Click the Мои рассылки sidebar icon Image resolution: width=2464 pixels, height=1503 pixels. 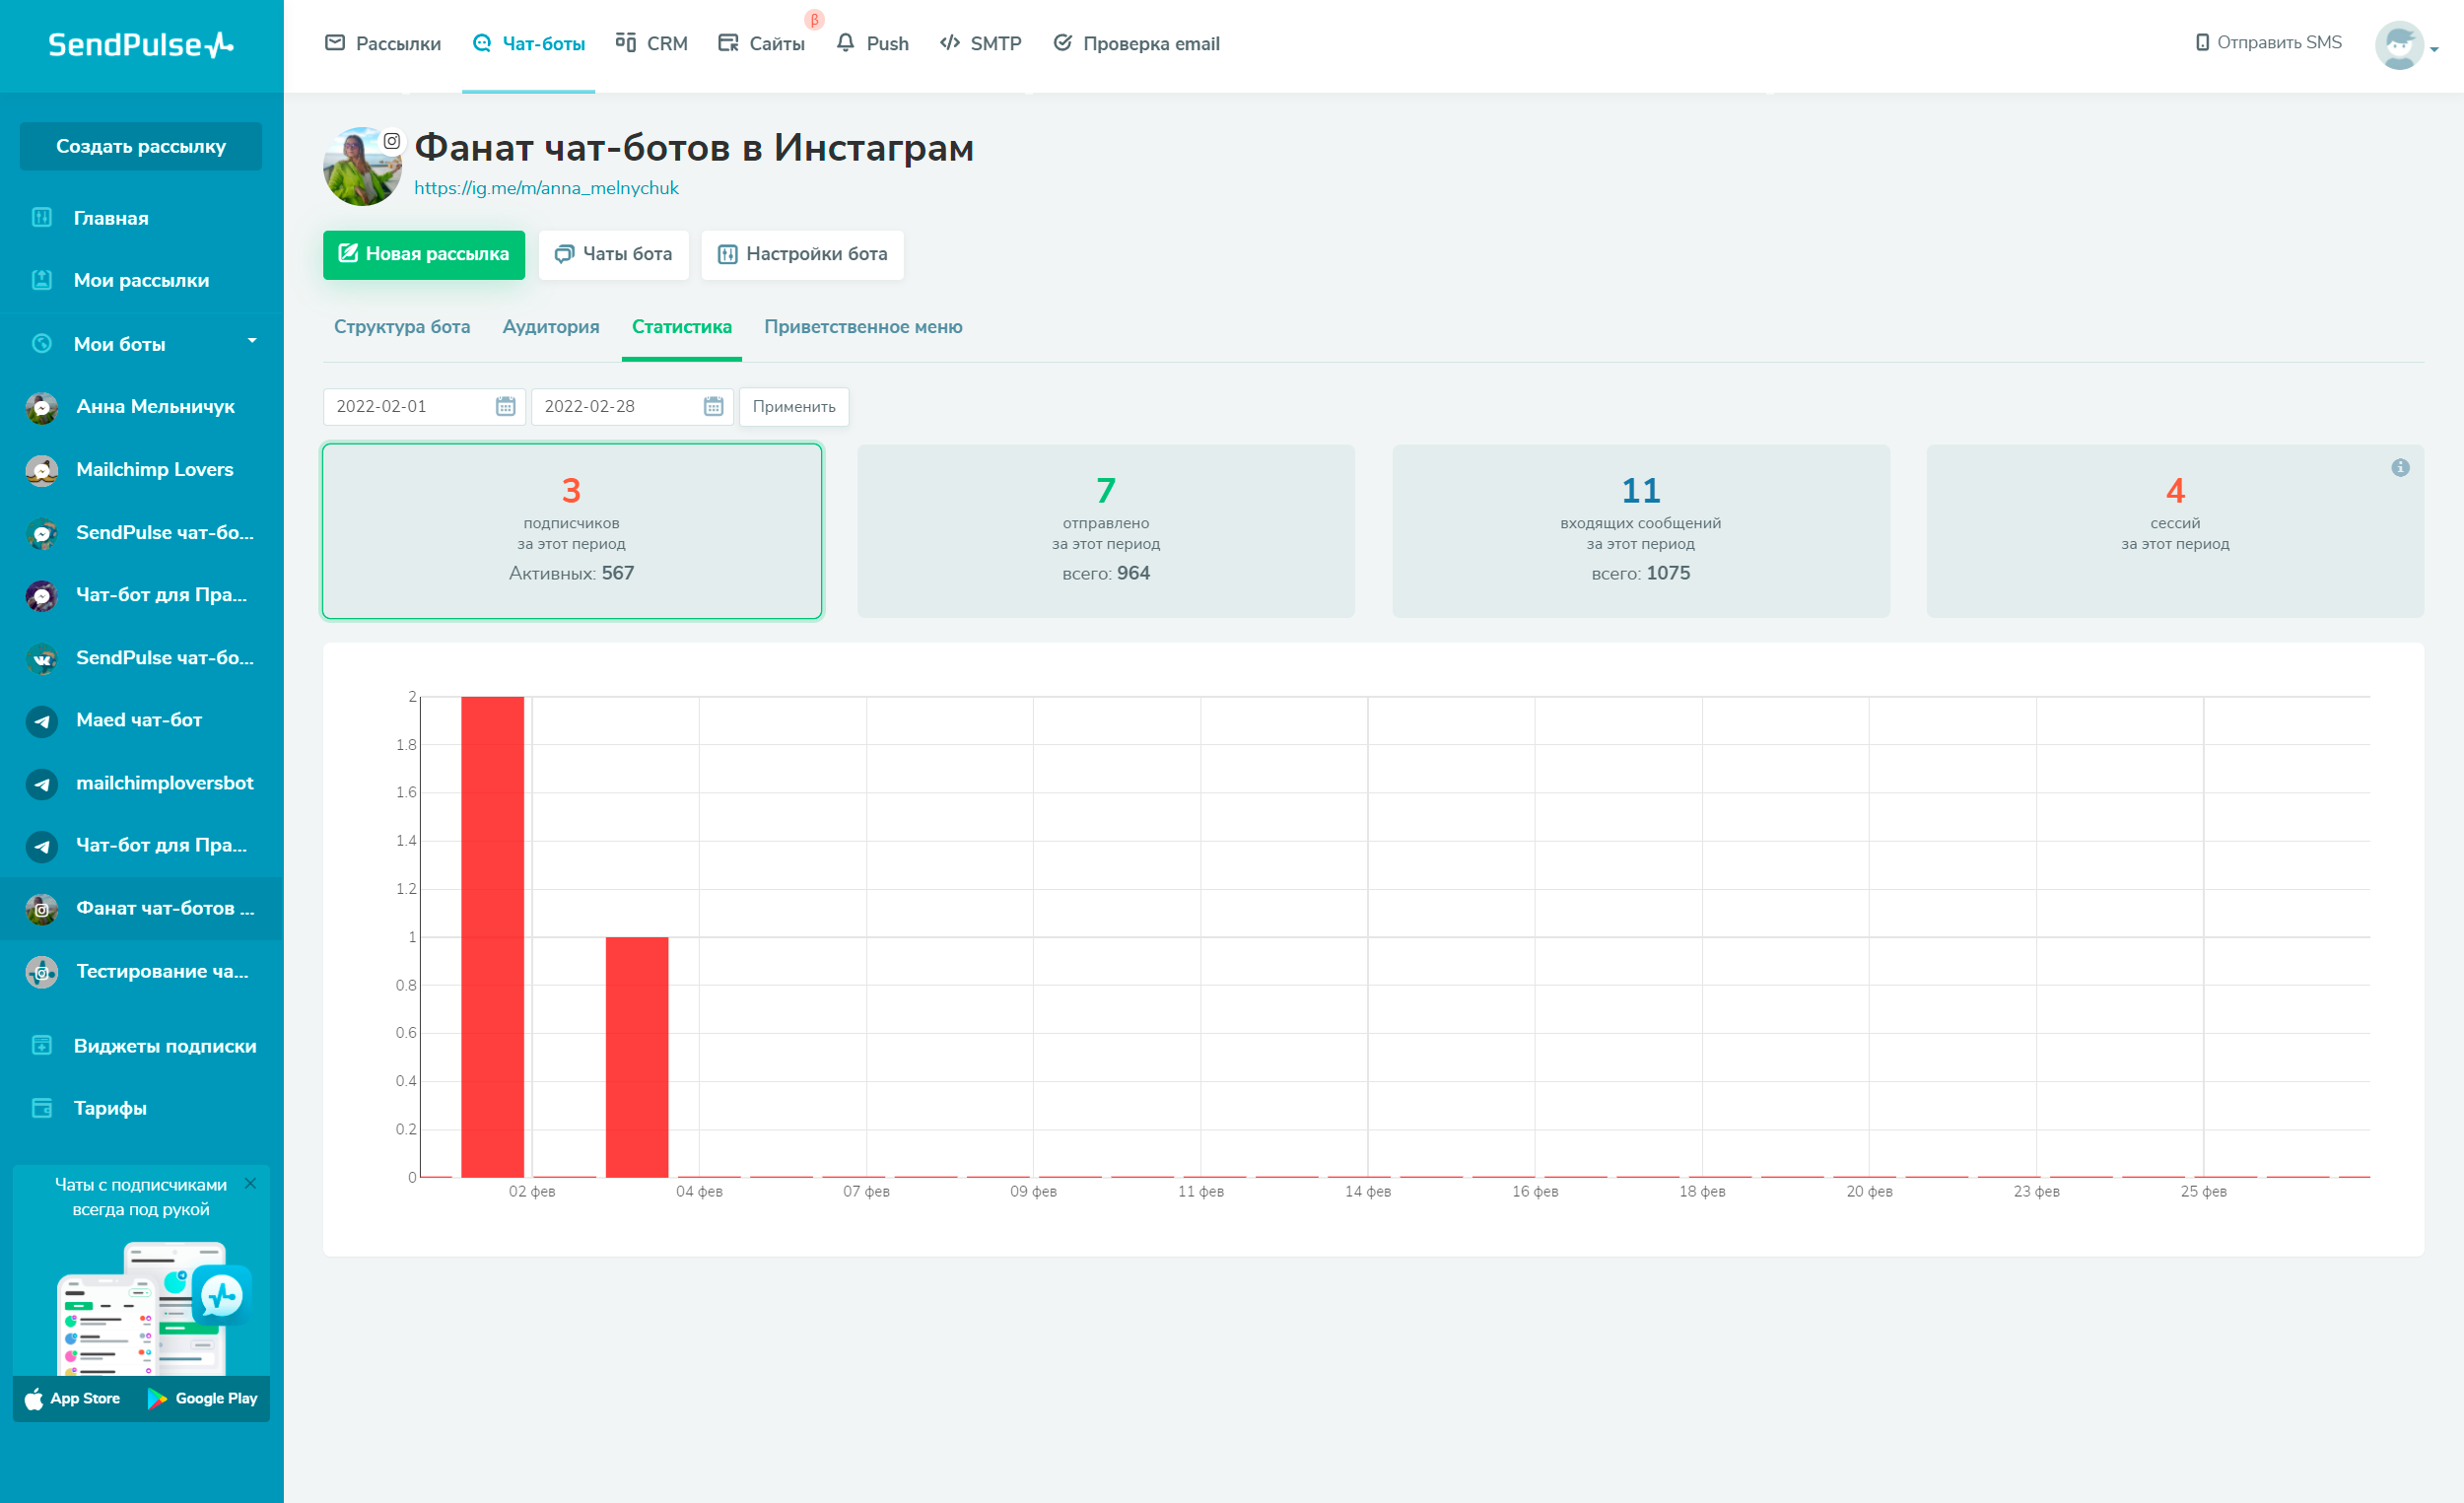click(x=42, y=280)
